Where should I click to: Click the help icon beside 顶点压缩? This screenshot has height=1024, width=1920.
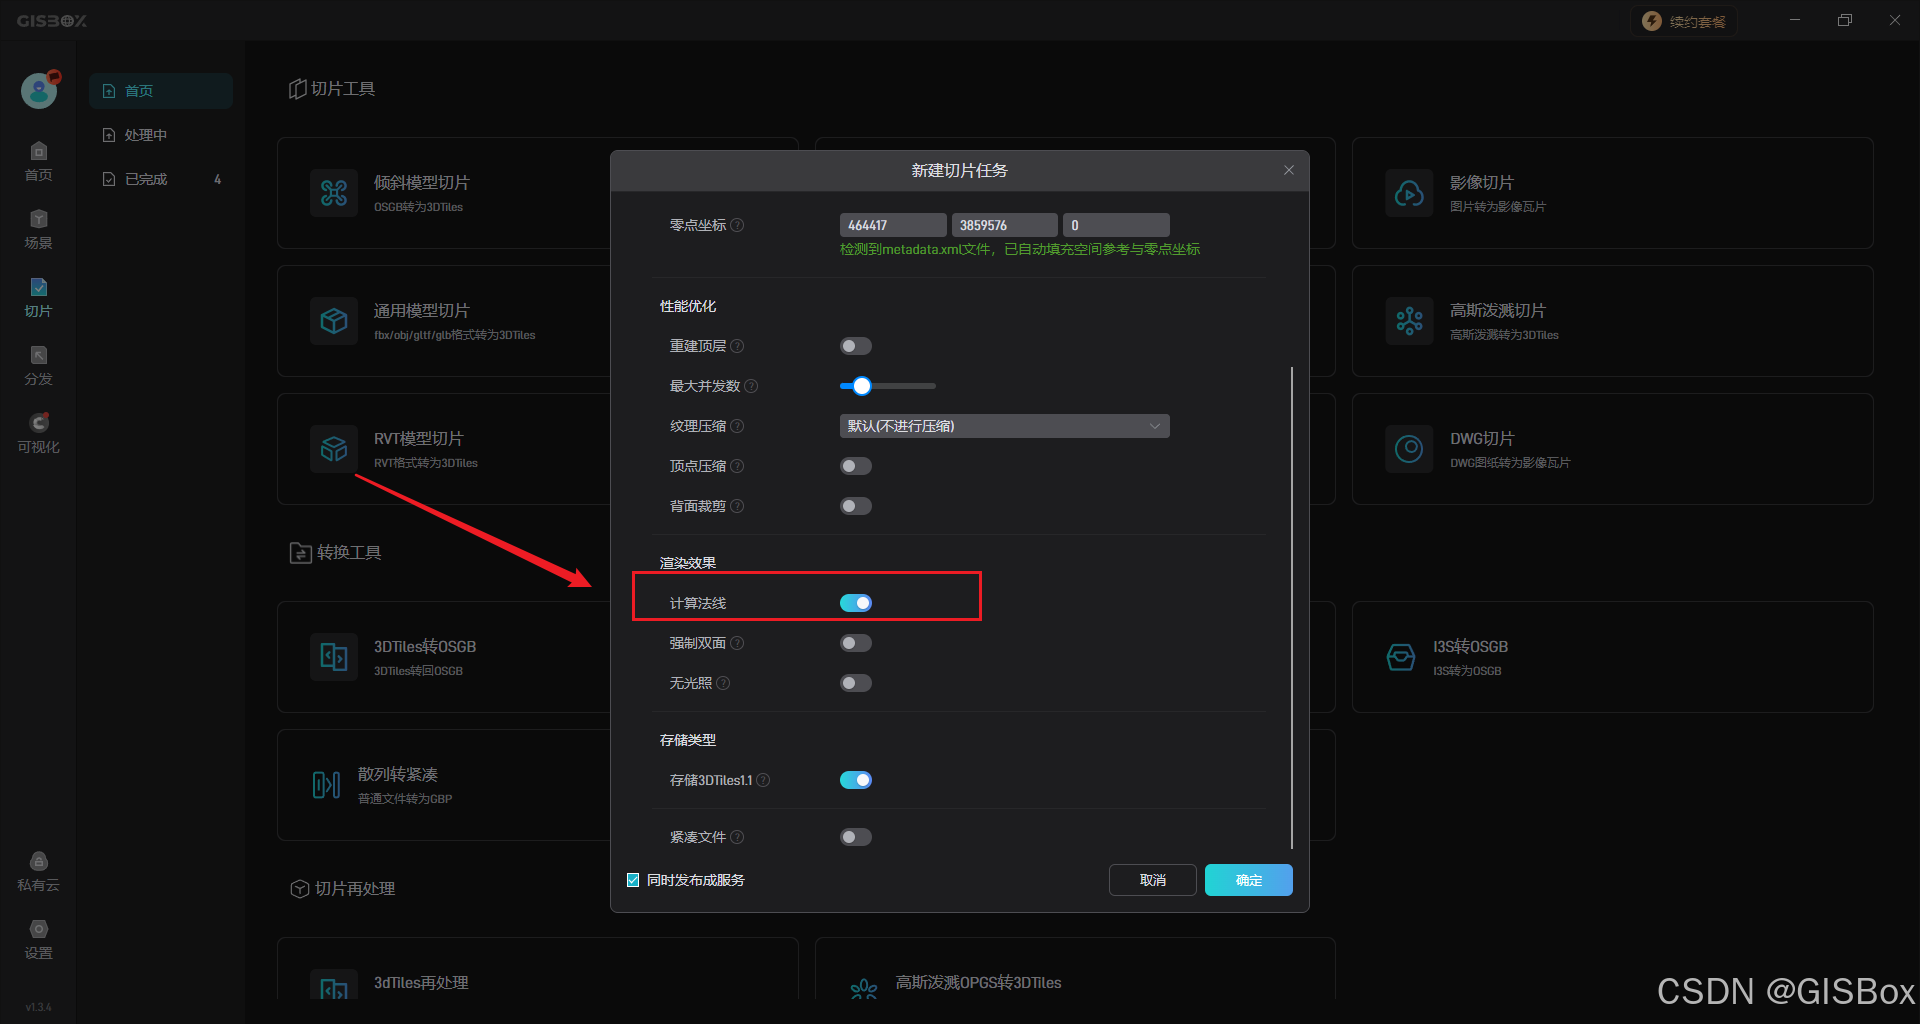pyautogui.click(x=737, y=466)
